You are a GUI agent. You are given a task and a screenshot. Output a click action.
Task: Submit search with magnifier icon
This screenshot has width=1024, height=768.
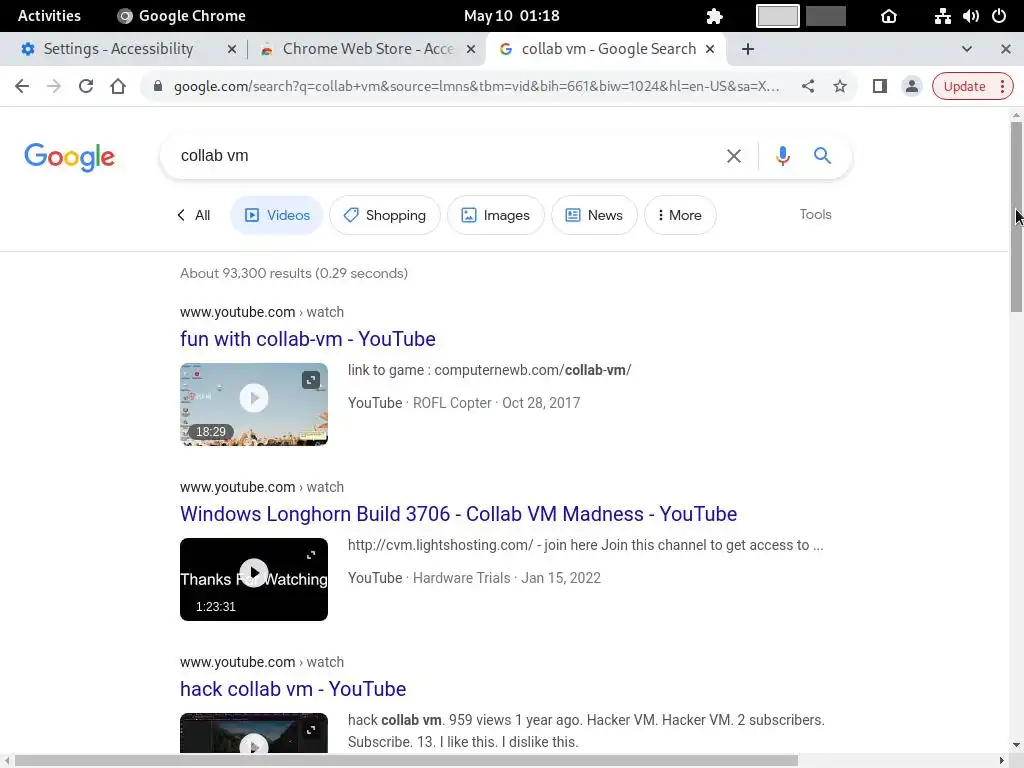click(822, 155)
